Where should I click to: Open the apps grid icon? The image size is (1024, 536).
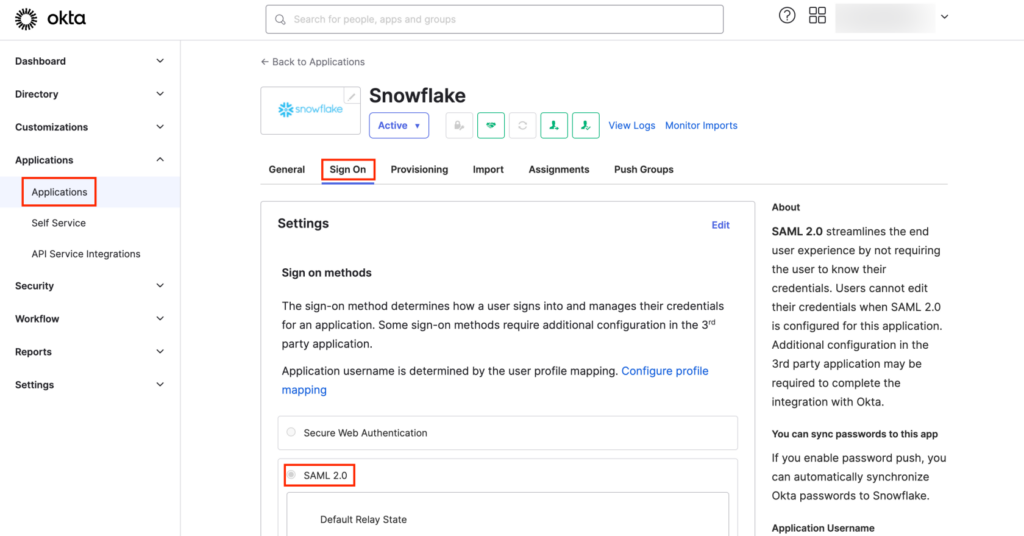(x=817, y=16)
